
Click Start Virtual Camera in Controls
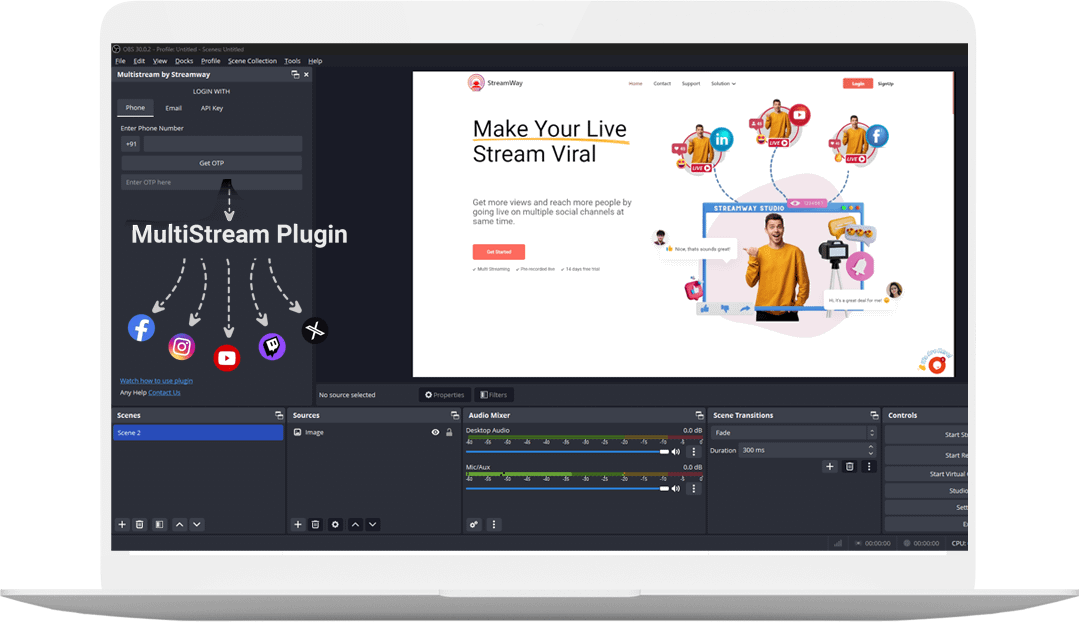pyautogui.click(x=926, y=474)
